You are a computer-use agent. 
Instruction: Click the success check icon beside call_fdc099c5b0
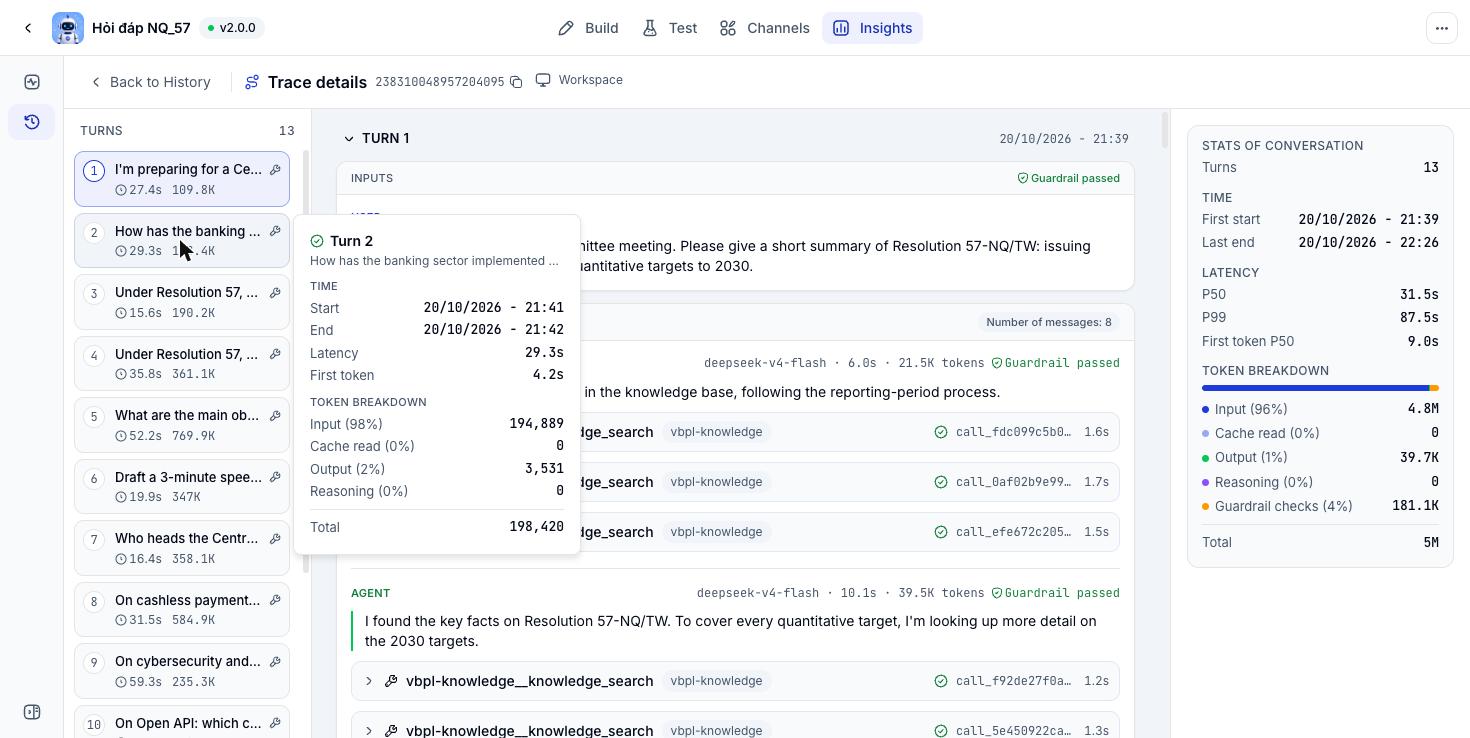point(940,432)
